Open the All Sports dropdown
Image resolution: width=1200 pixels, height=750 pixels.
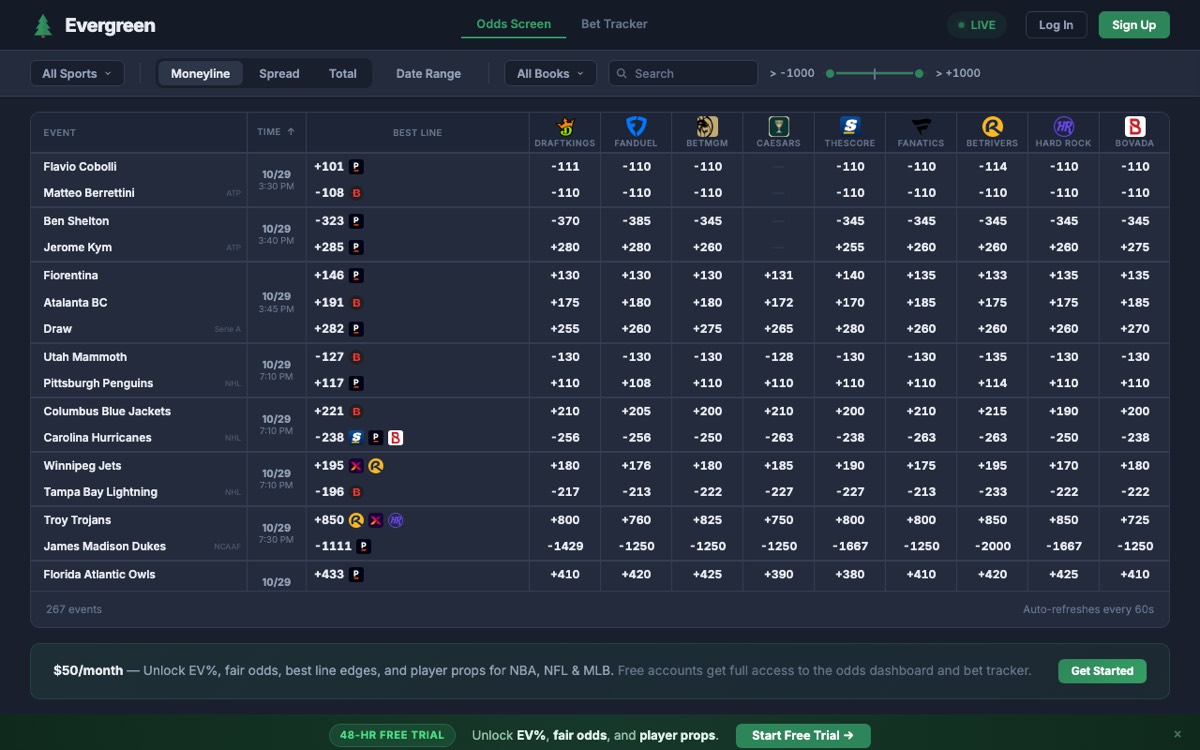[77, 73]
